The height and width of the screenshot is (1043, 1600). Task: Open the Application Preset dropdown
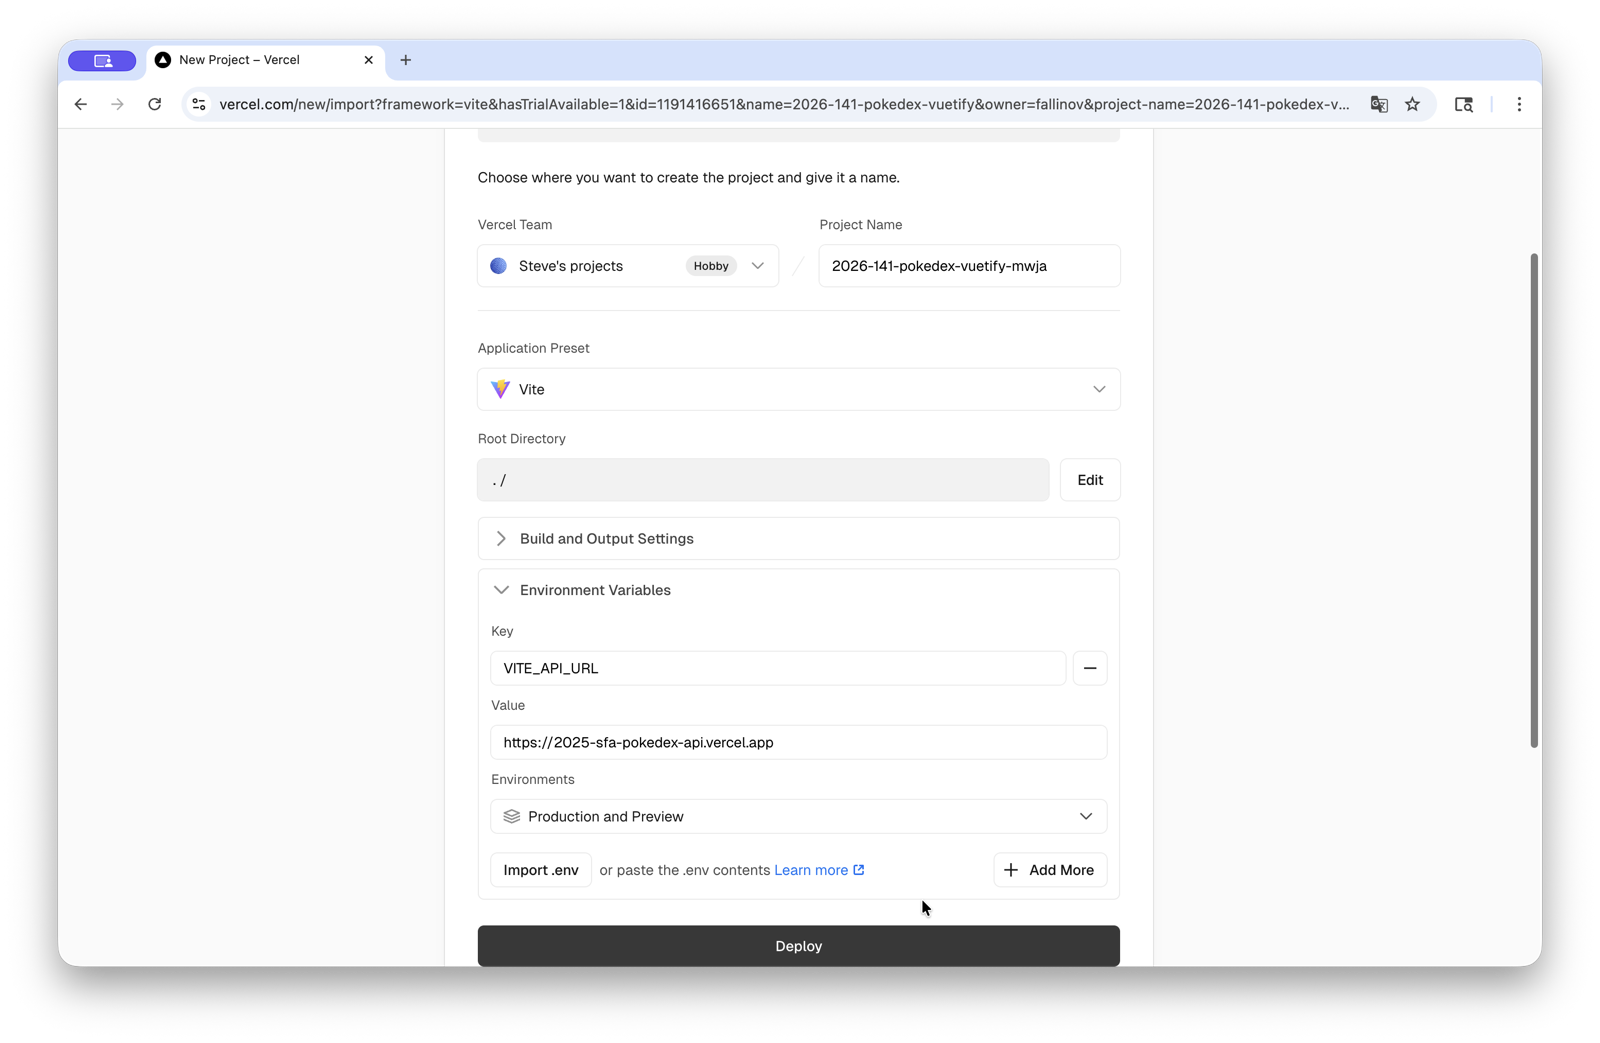pos(1098,389)
